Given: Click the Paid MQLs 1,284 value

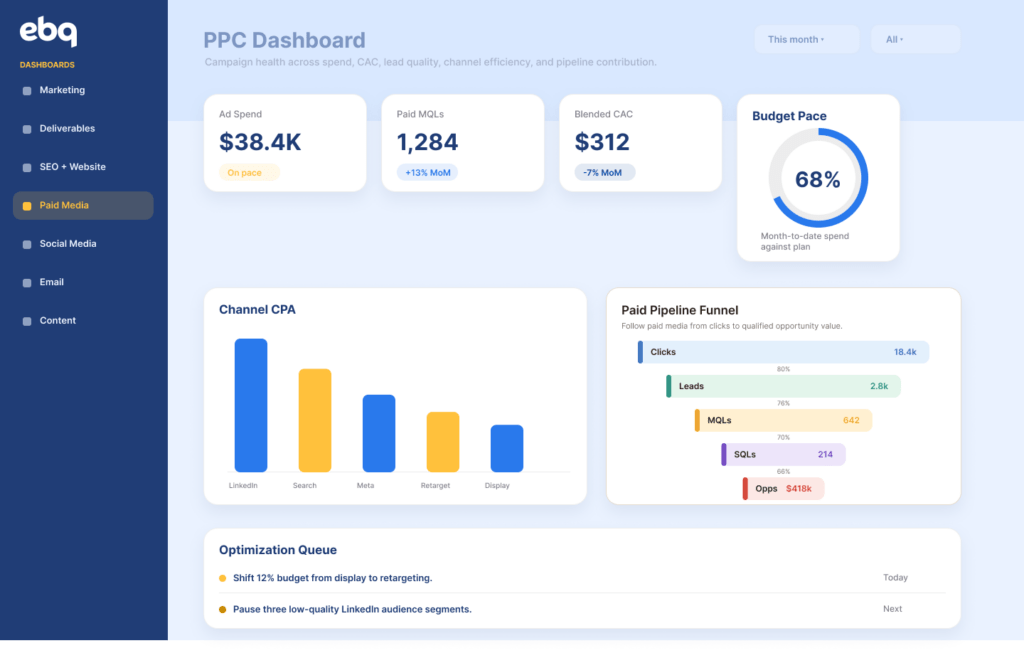Looking at the screenshot, I should pos(428,142).
